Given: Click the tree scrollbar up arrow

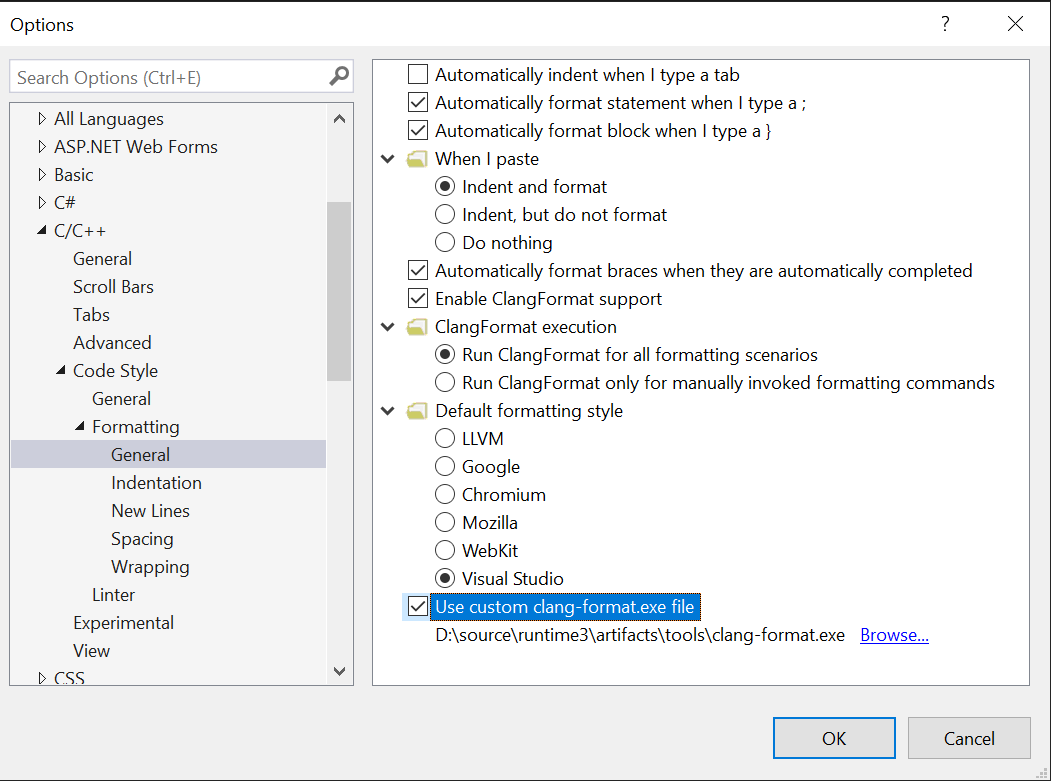Looking at the screenshot, I should (340, 119).
